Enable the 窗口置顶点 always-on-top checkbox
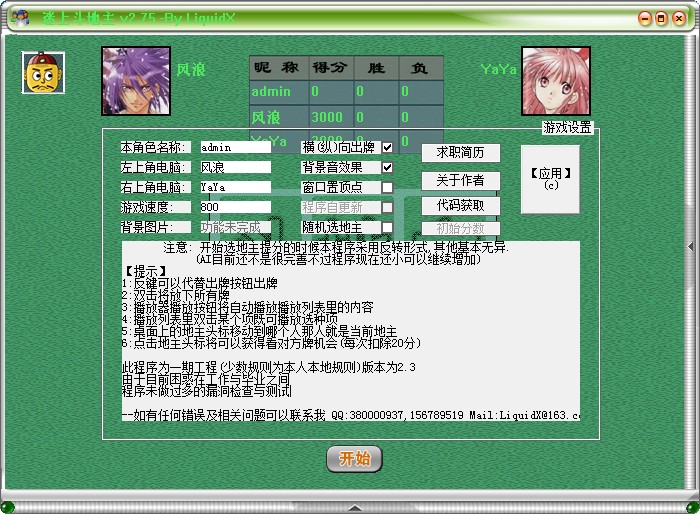 (x=387, y=187)
